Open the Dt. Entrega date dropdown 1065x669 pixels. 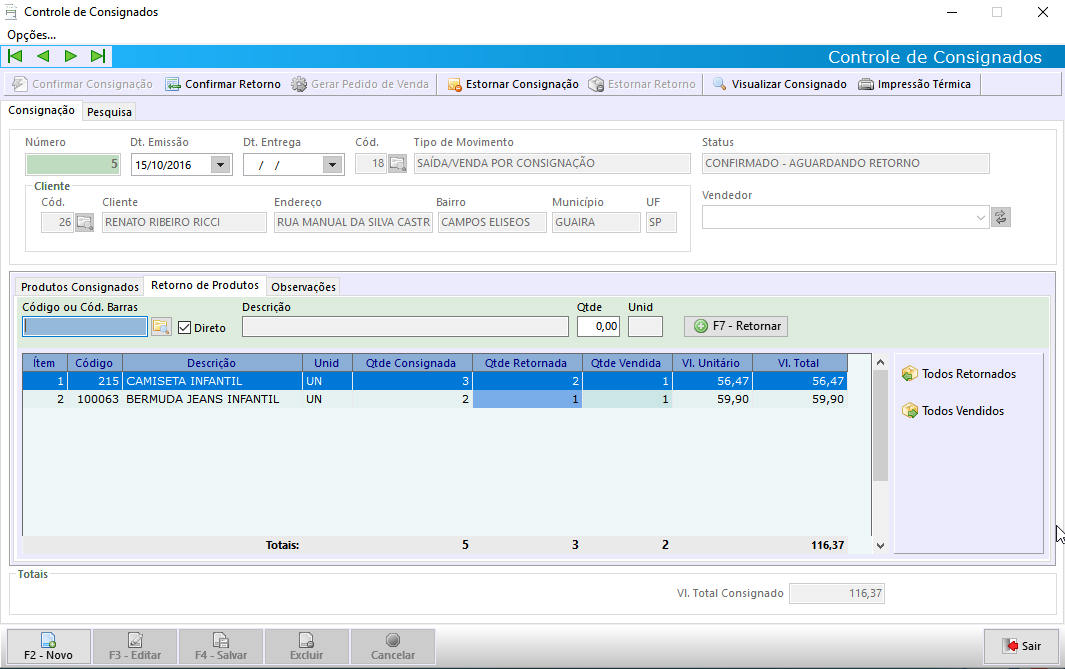coord(332,164)
